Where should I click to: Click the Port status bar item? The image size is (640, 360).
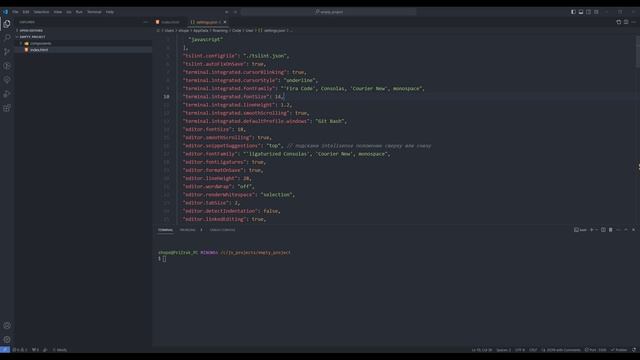tap(596, 350)
